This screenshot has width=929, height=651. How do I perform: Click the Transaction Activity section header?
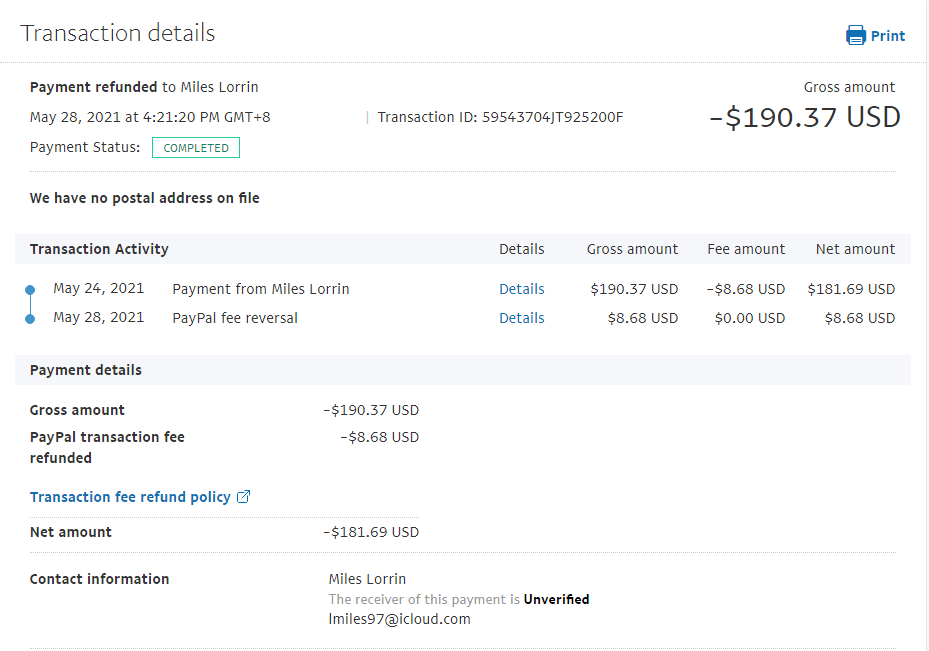click(99, 249)
